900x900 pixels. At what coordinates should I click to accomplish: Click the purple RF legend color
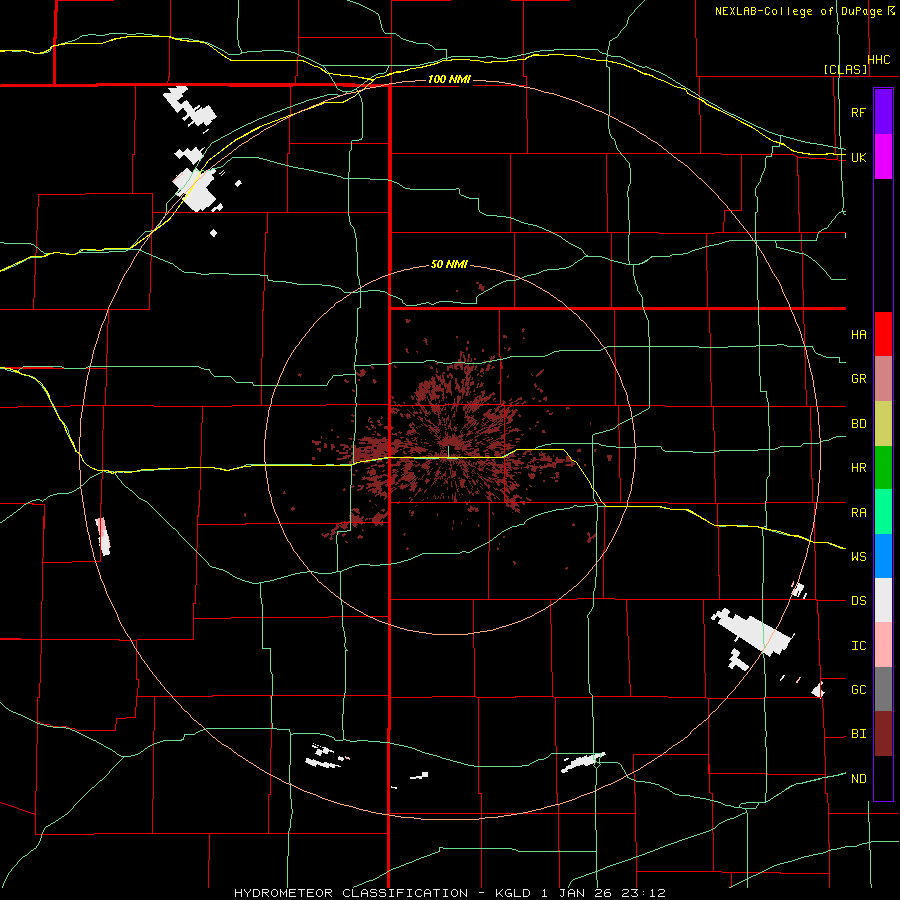pos(883,112)
